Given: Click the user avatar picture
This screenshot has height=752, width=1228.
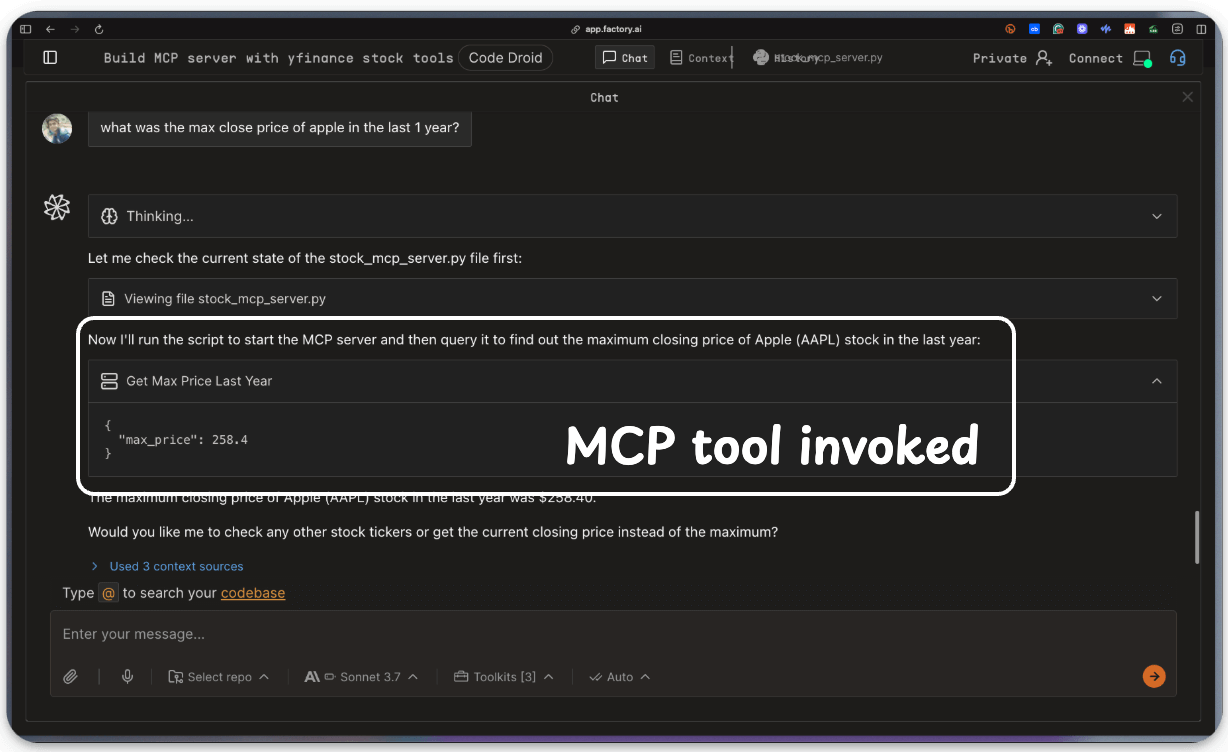Looking at the screenshot, I should [57, 128].
